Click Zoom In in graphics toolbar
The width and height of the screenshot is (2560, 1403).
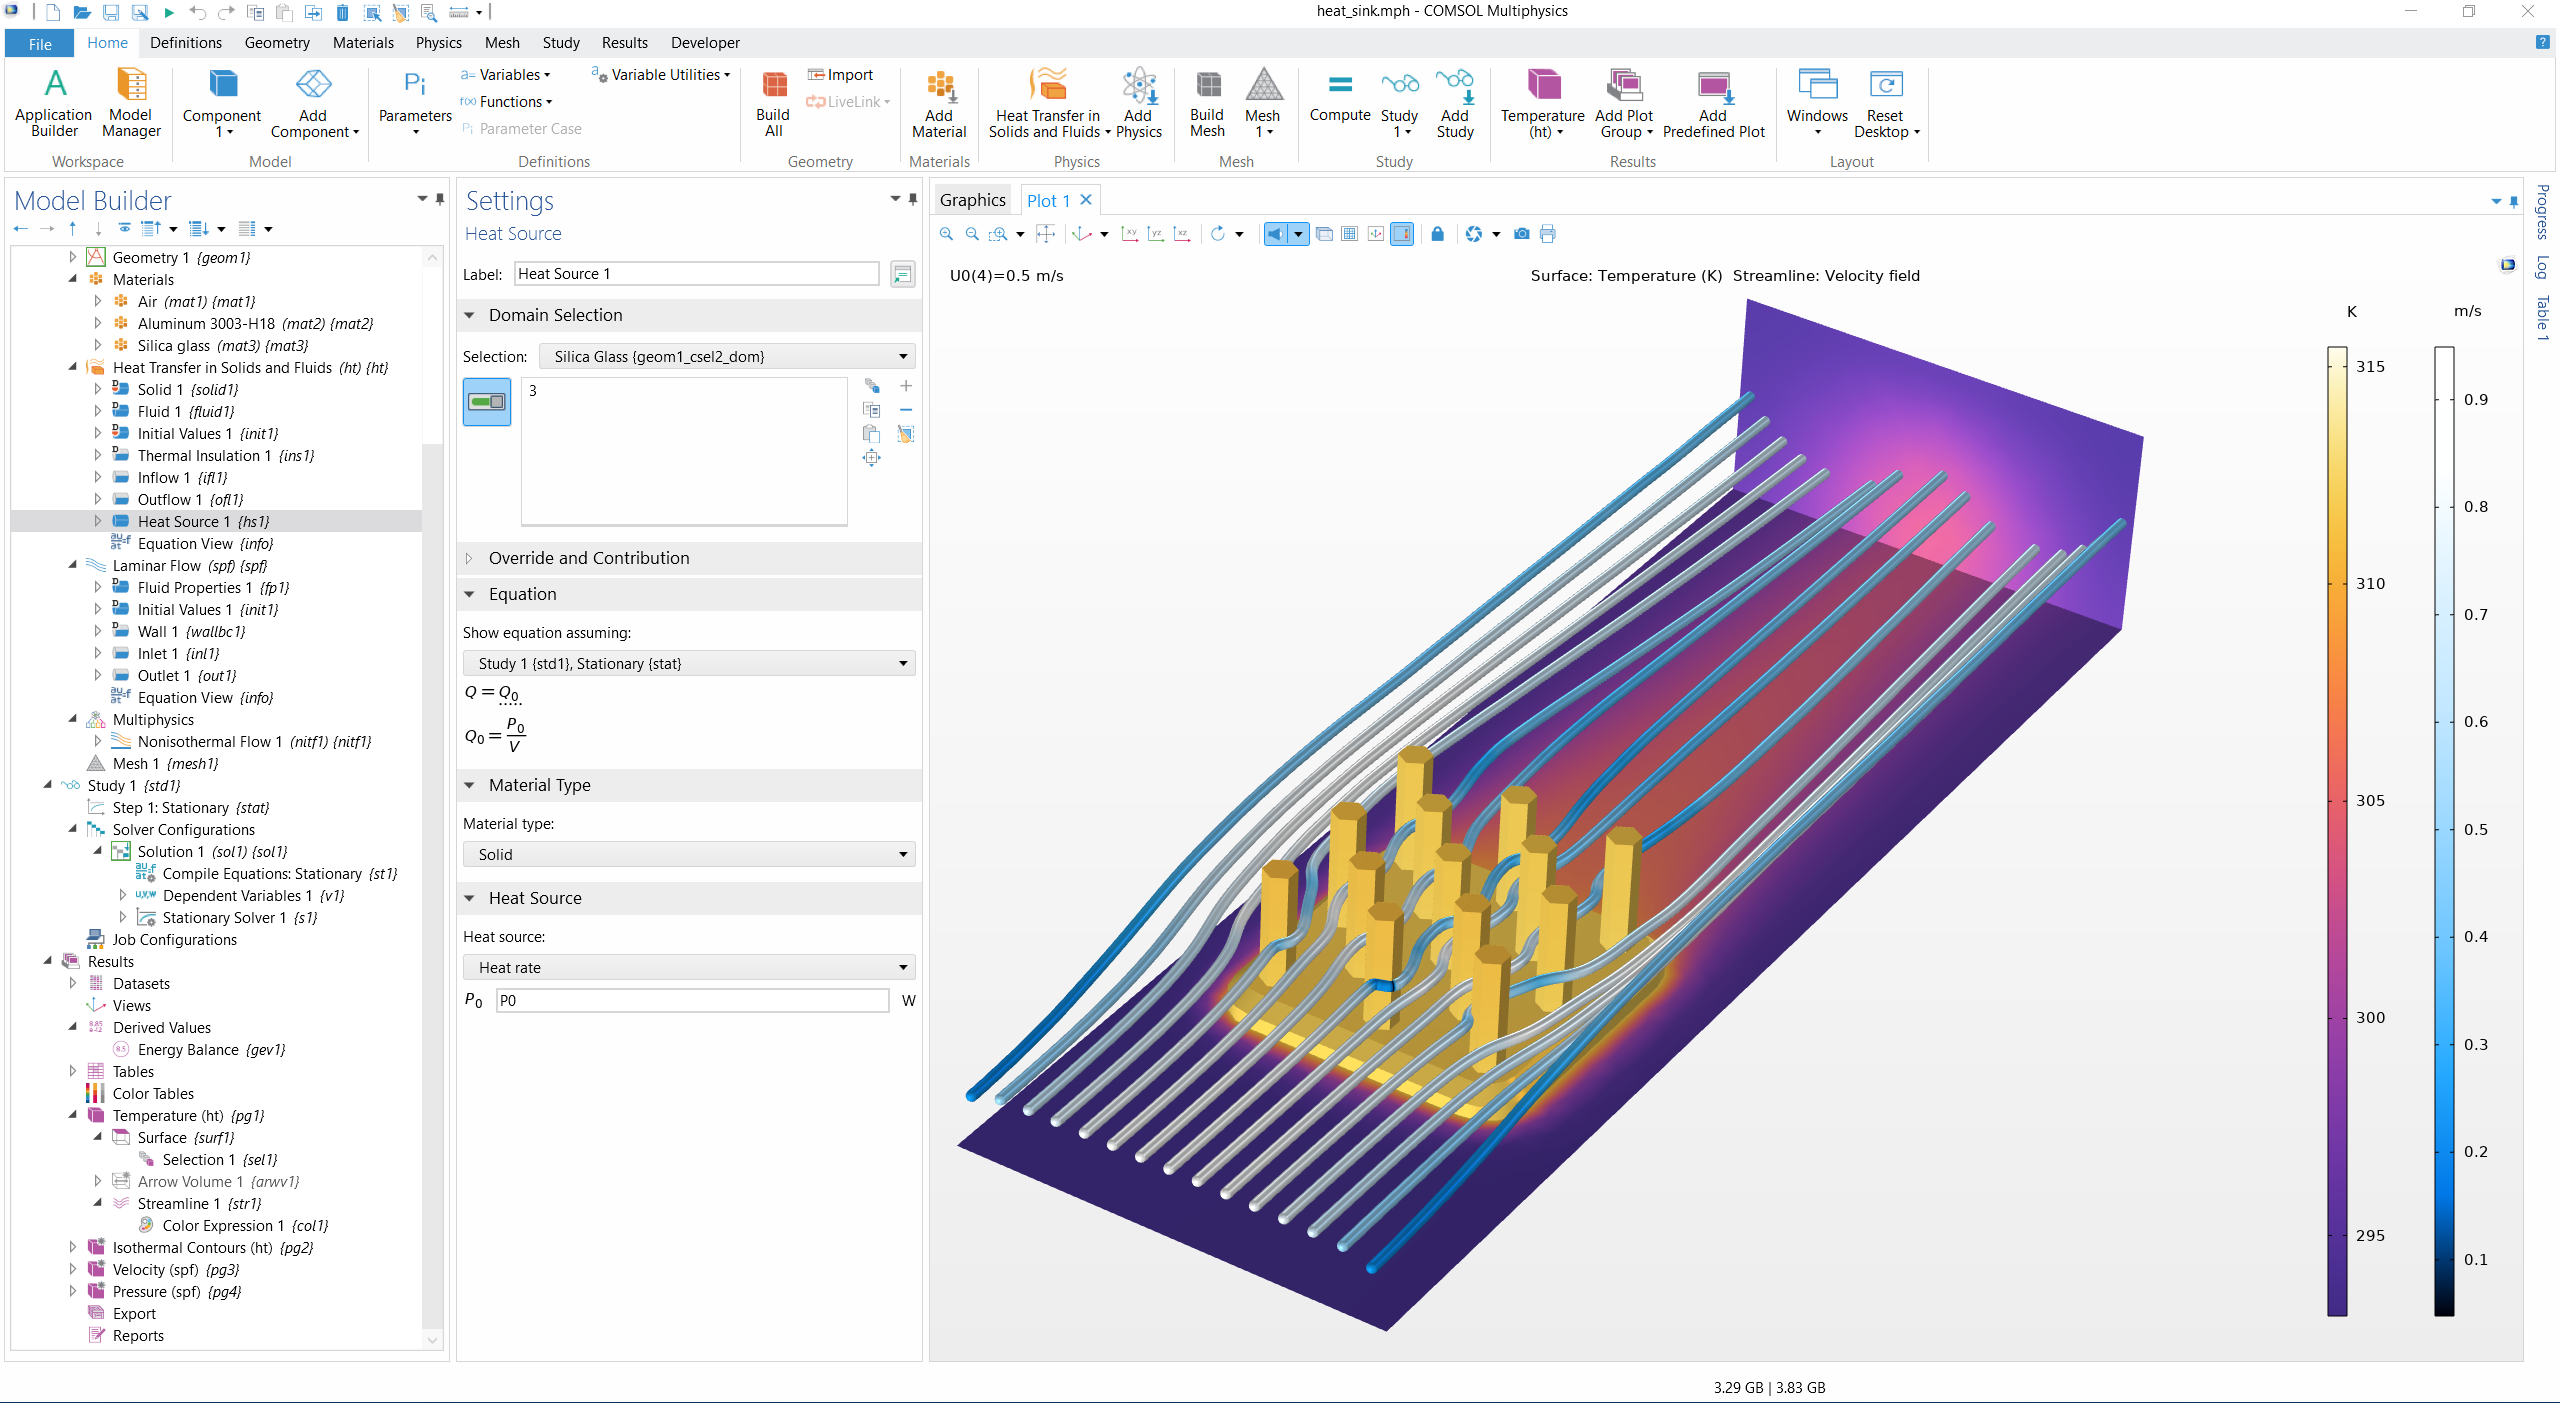(x=946, y=234)
